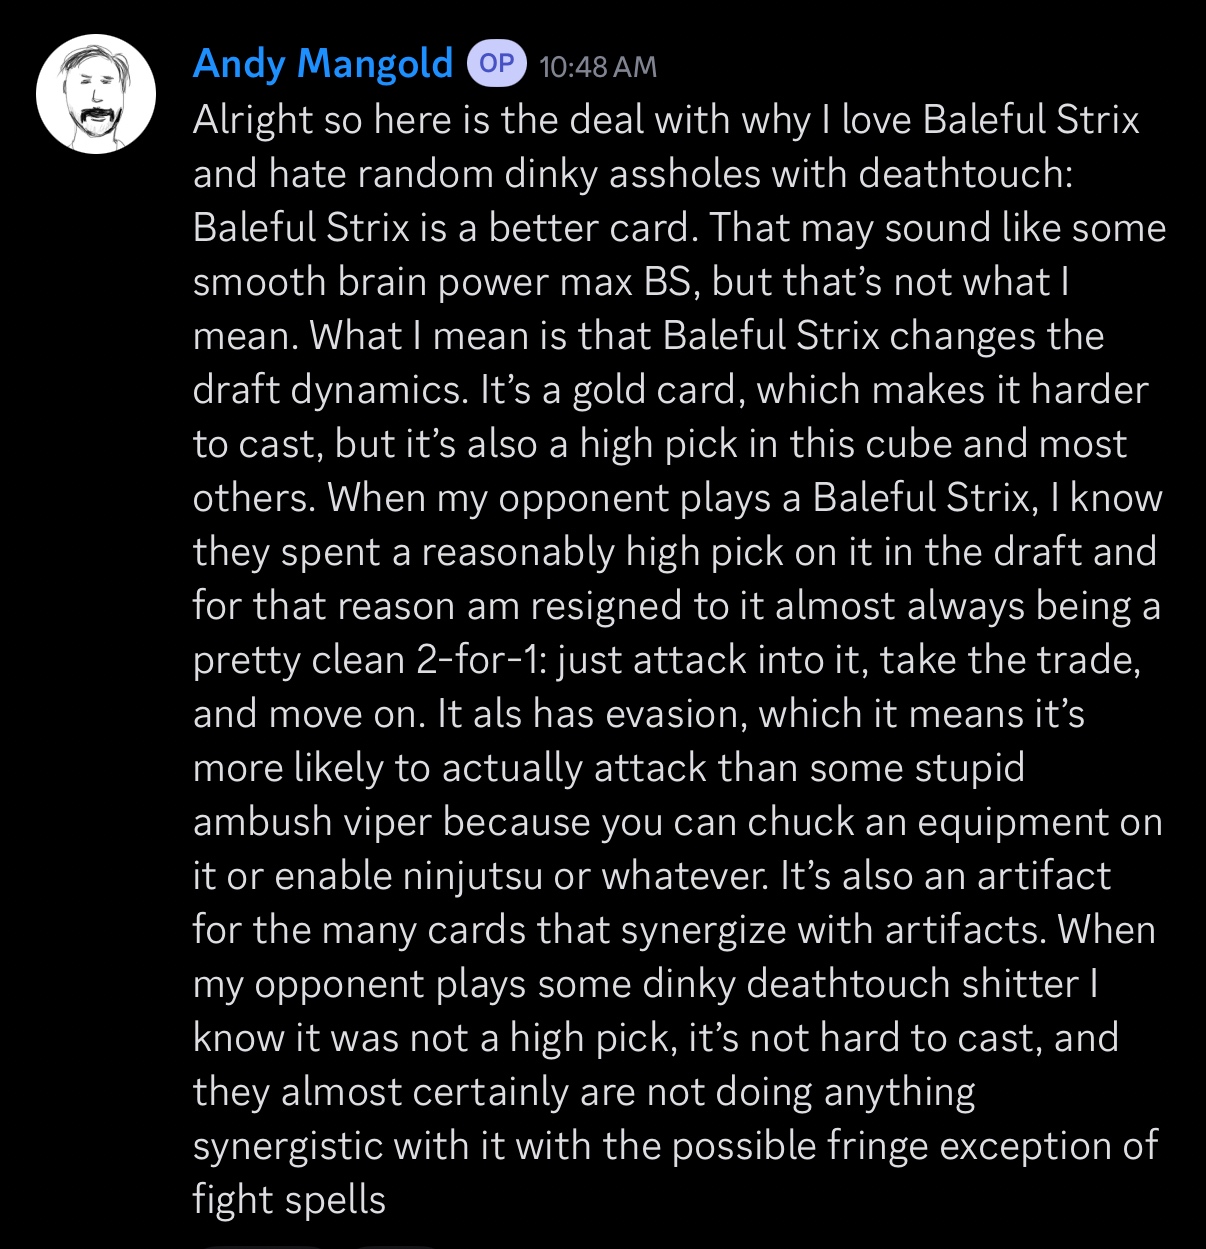The width and height of the screenshot is (1206, 1249).
Task: Click the phrase "smooth brain power max BS"
Action: tap(442, 282)
